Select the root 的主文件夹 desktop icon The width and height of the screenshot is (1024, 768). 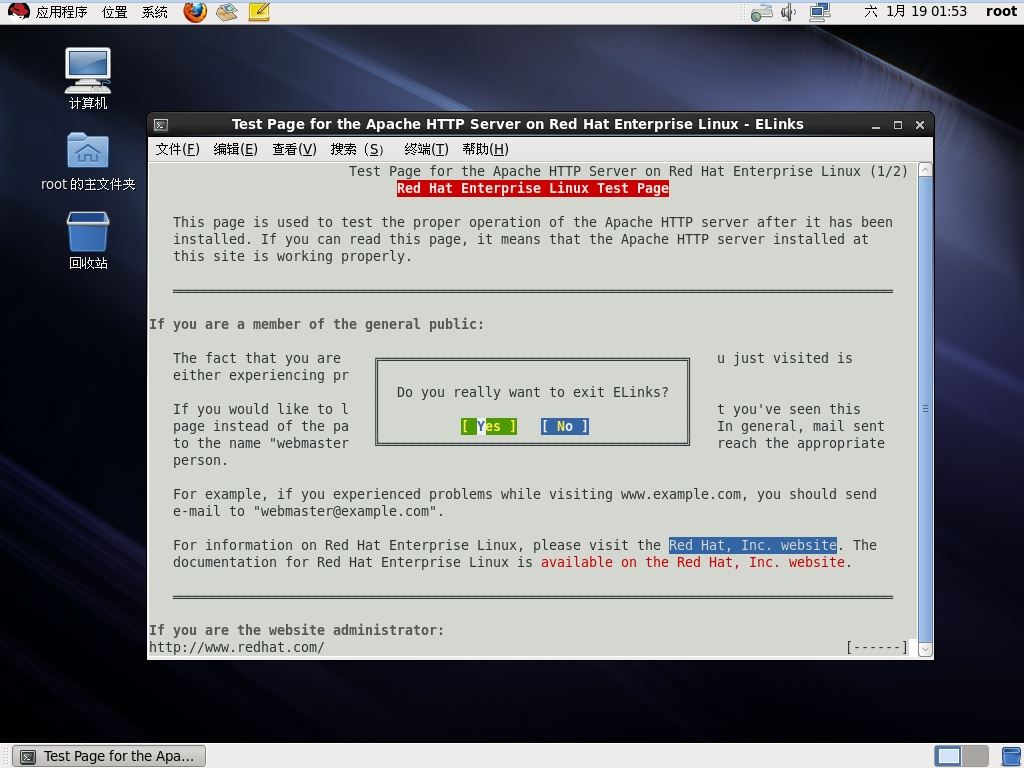(x=88, y=161)
